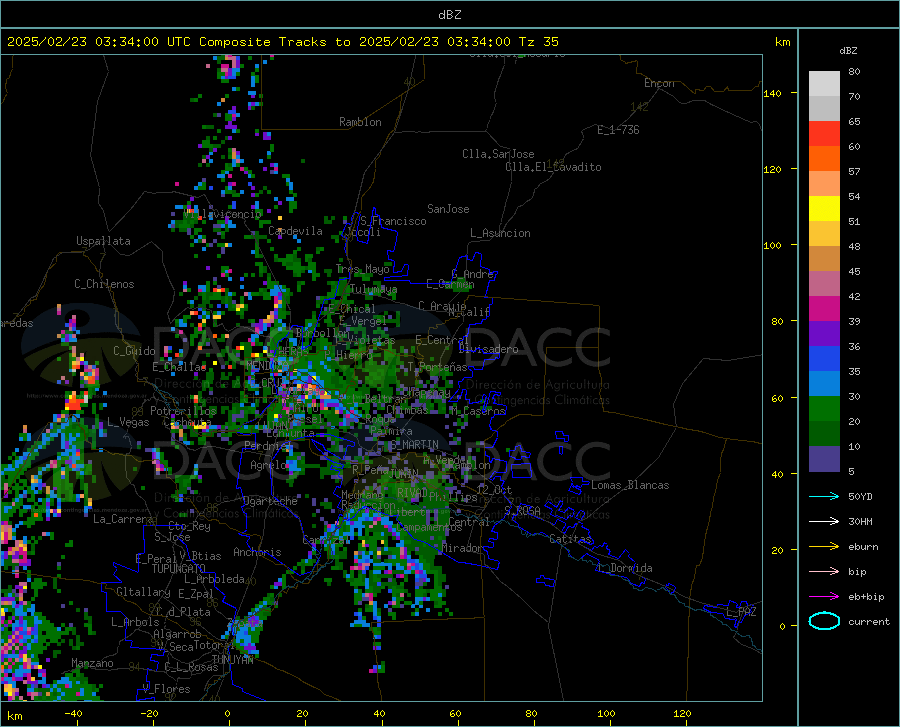Screen dimensions: 900x727
Task: Click the 'dBZ' title at top center
Action: pyautogui.click(x=449, y=15)
